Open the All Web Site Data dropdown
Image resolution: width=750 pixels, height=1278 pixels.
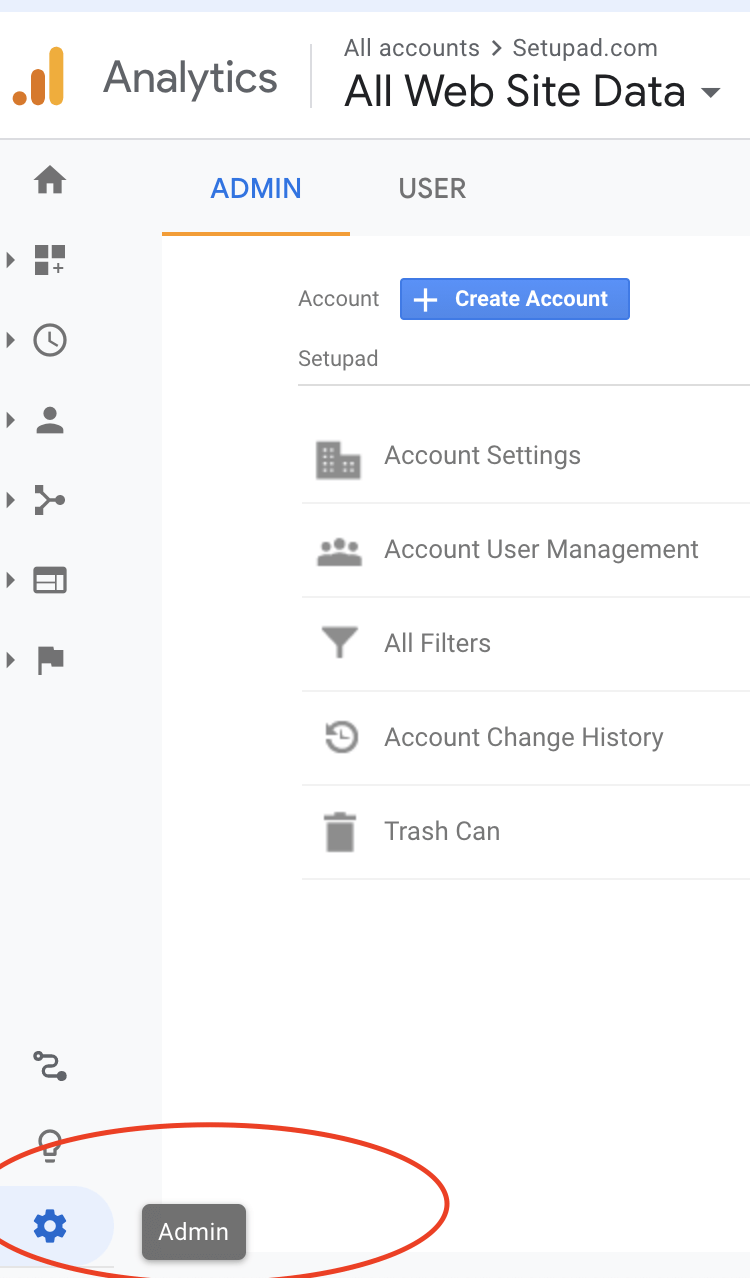[x=530, y=91]
